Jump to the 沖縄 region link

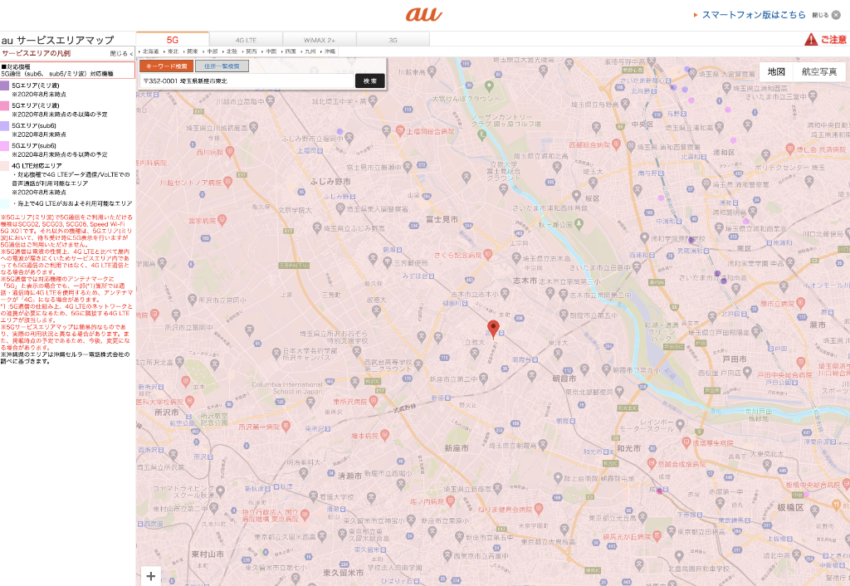tap(329, 50)
